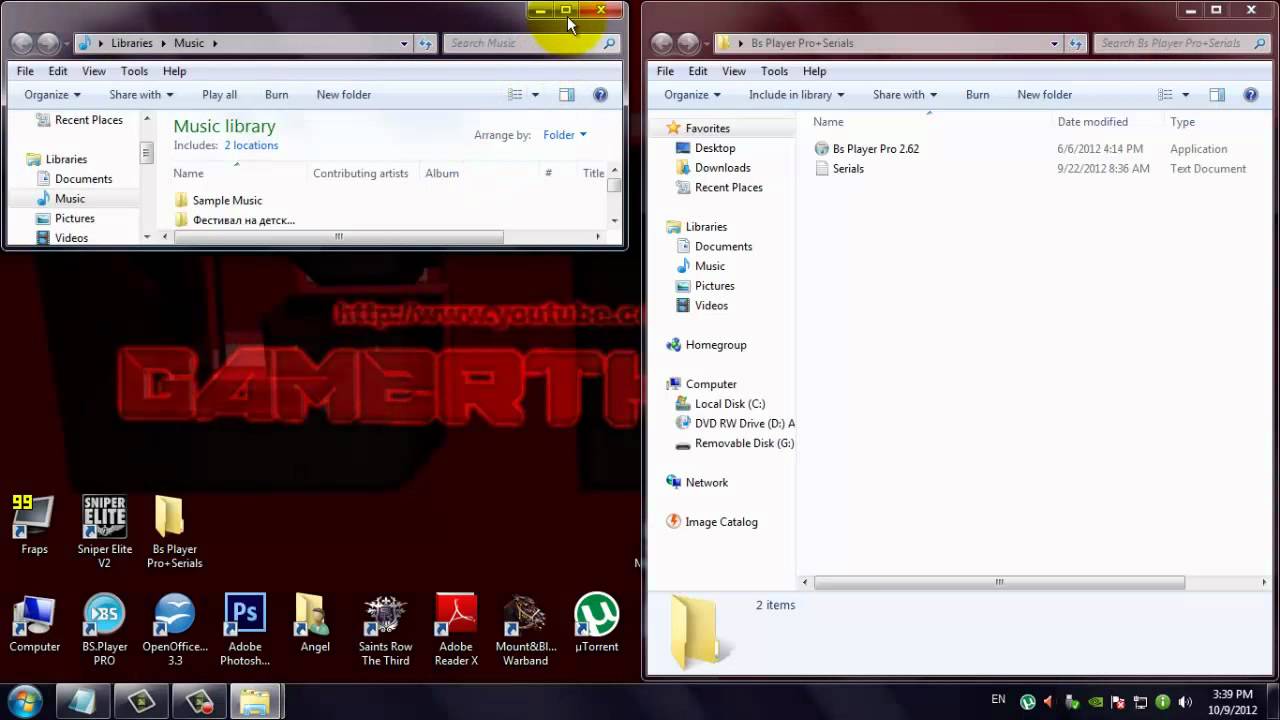Viewport: 1280px width, 720px height.
Task: Open help in the Bs Player Pro+Serials window
Action: pyautogui.click(x=1250, y=95)
